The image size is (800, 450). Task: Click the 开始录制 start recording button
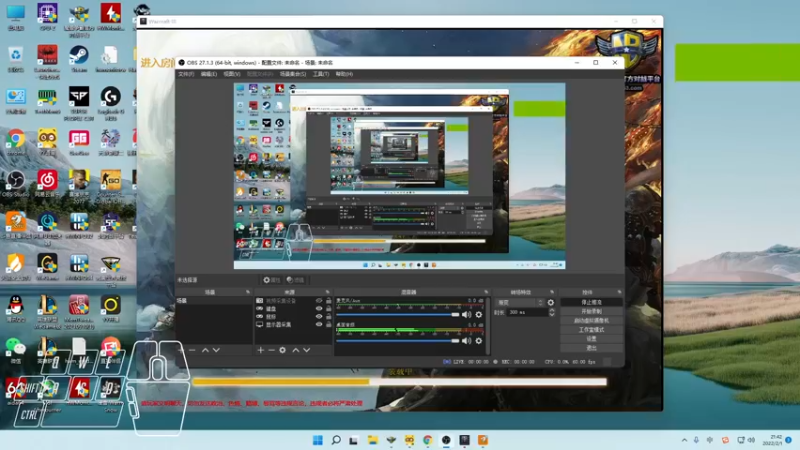[590, 311]
